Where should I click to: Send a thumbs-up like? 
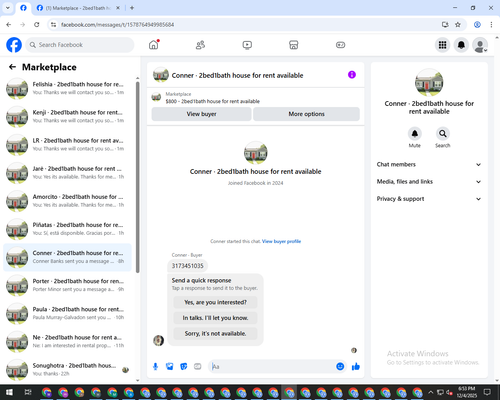tap(356, 367)
